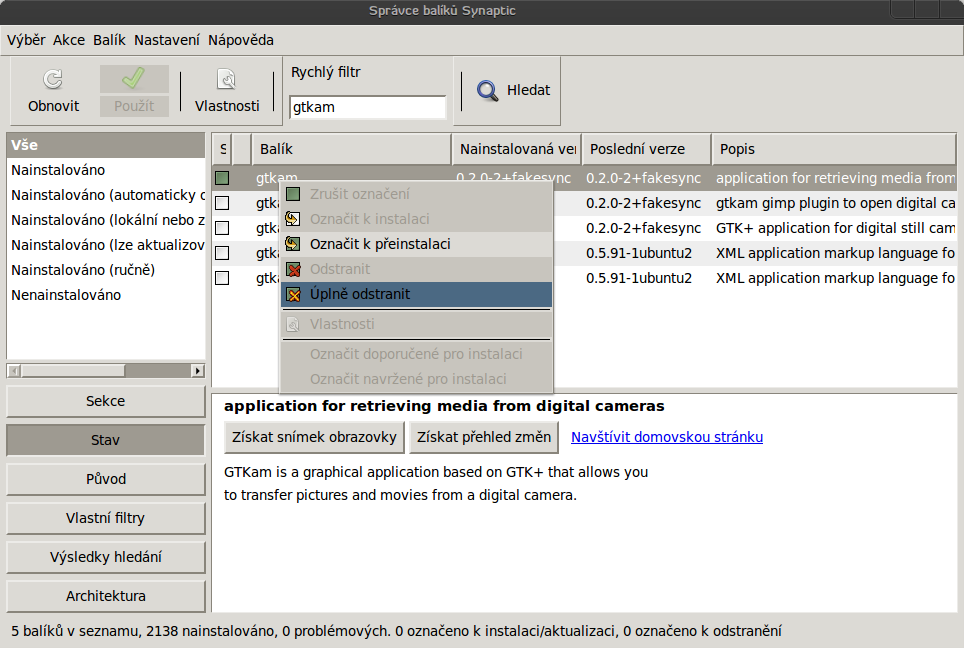Select Nainstalováno filter entry
Image resolution: width=964 pixels, height=648 pixels.
click(x=106, y=170)
